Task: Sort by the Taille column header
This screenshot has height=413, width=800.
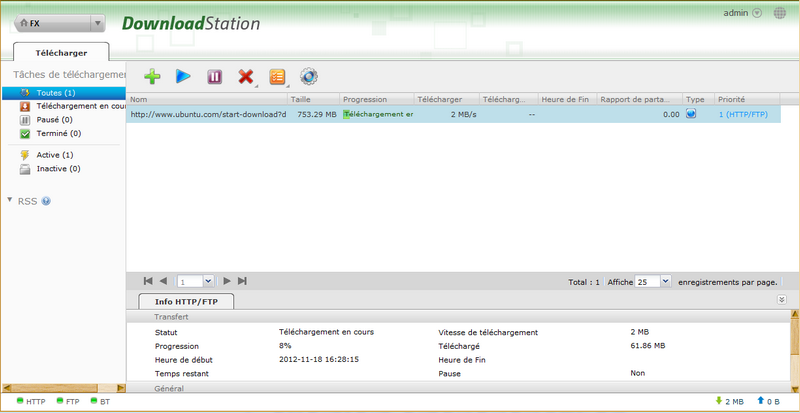Action: [313, 100]
